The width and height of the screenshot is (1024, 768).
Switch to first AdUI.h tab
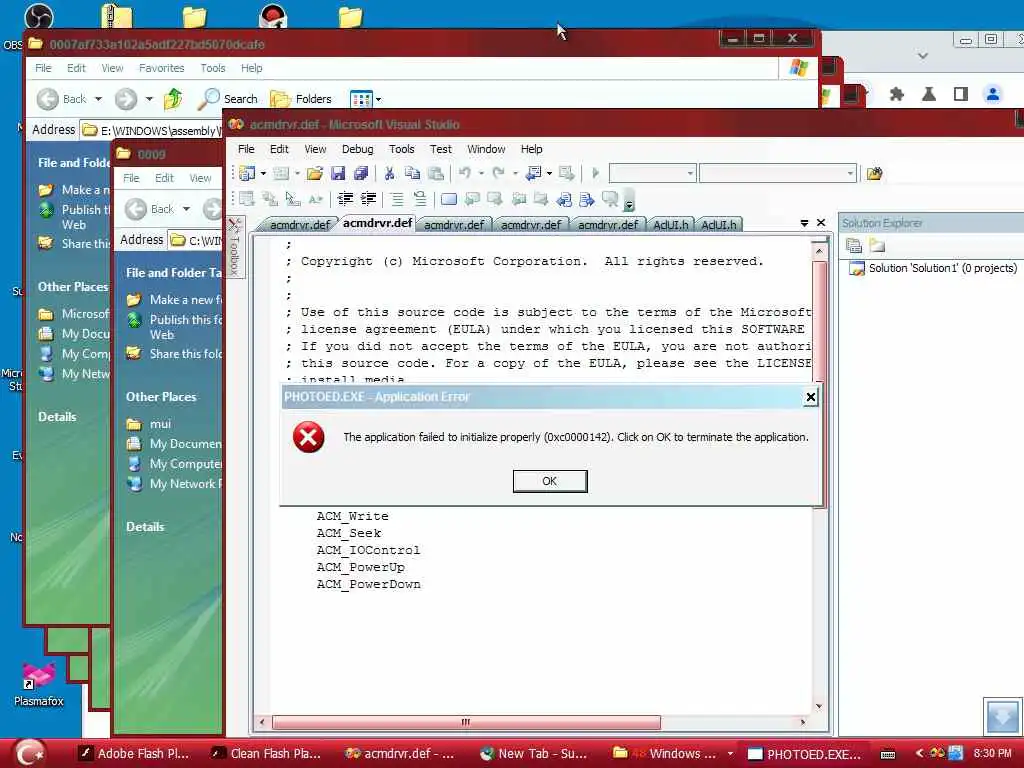tap(671, 225)
